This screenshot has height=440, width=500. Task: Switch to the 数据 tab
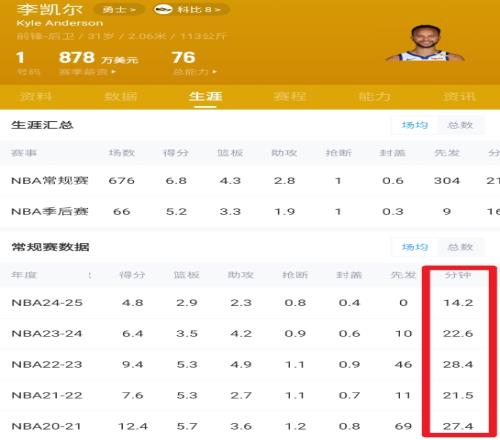click(x=121, y=96)
